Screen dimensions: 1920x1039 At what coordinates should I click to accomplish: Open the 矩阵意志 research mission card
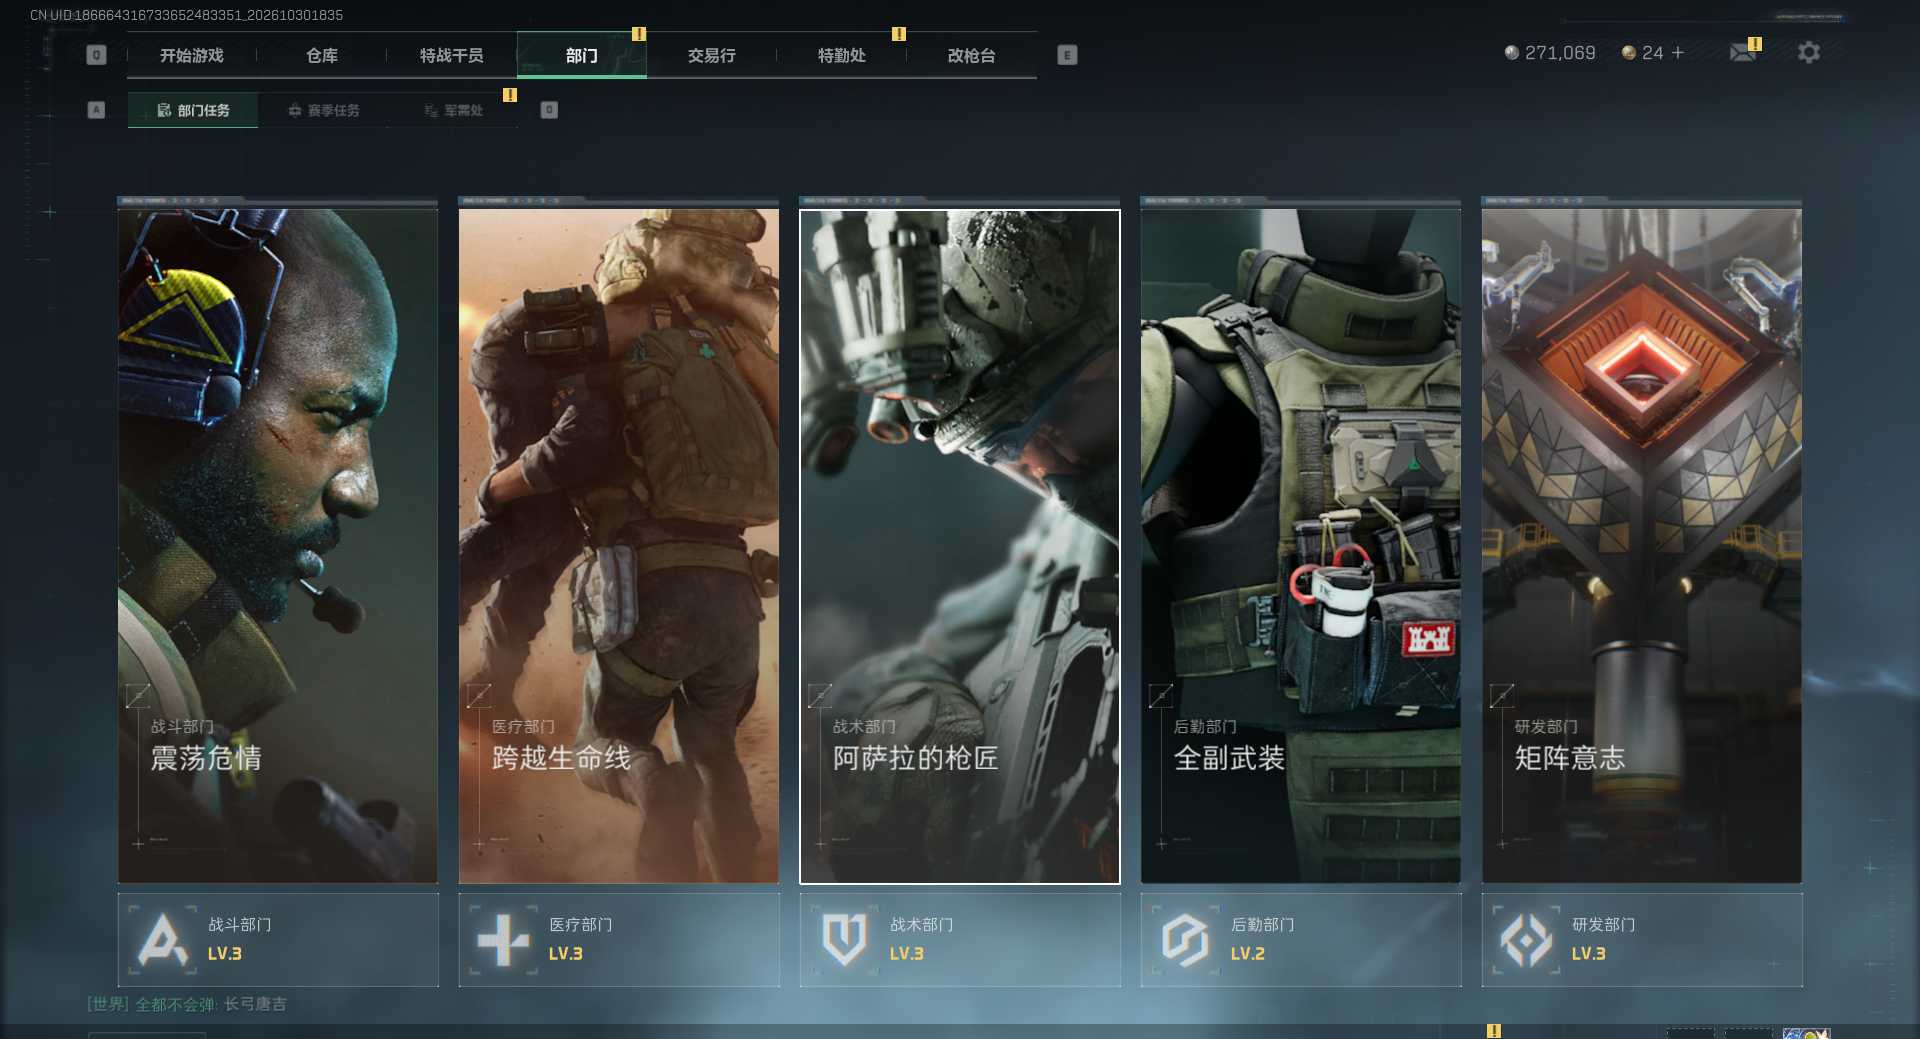1642,545
